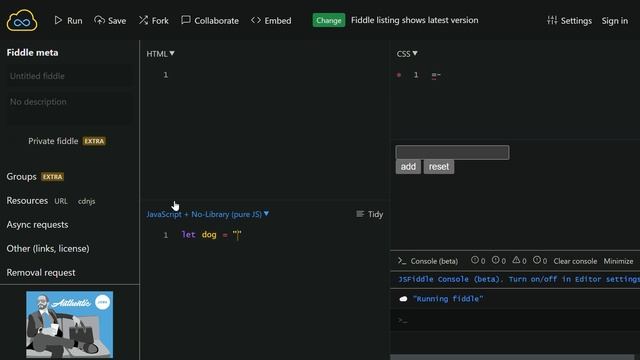Click the console warning count icon

coord(516,260)
